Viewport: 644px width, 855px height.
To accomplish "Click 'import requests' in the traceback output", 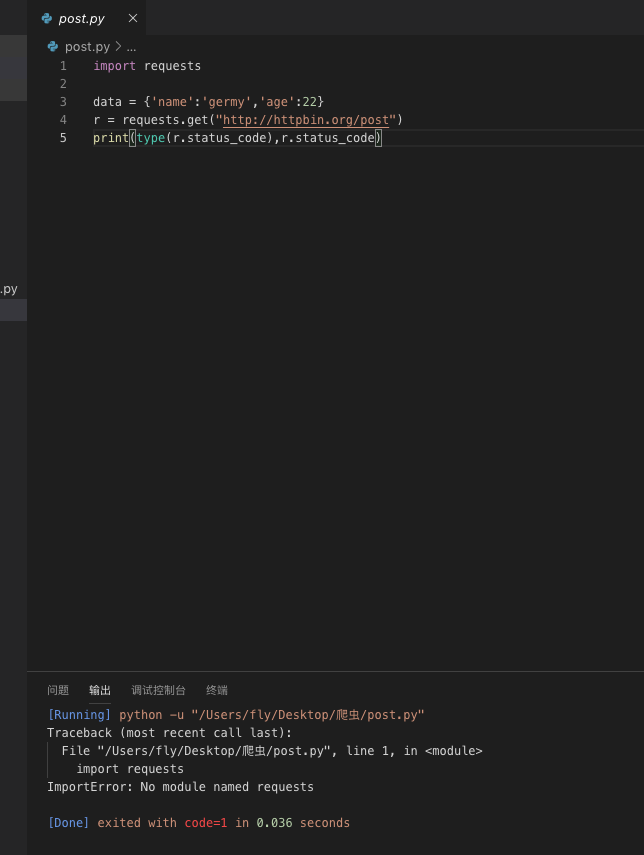I will [x=130, y=769].
